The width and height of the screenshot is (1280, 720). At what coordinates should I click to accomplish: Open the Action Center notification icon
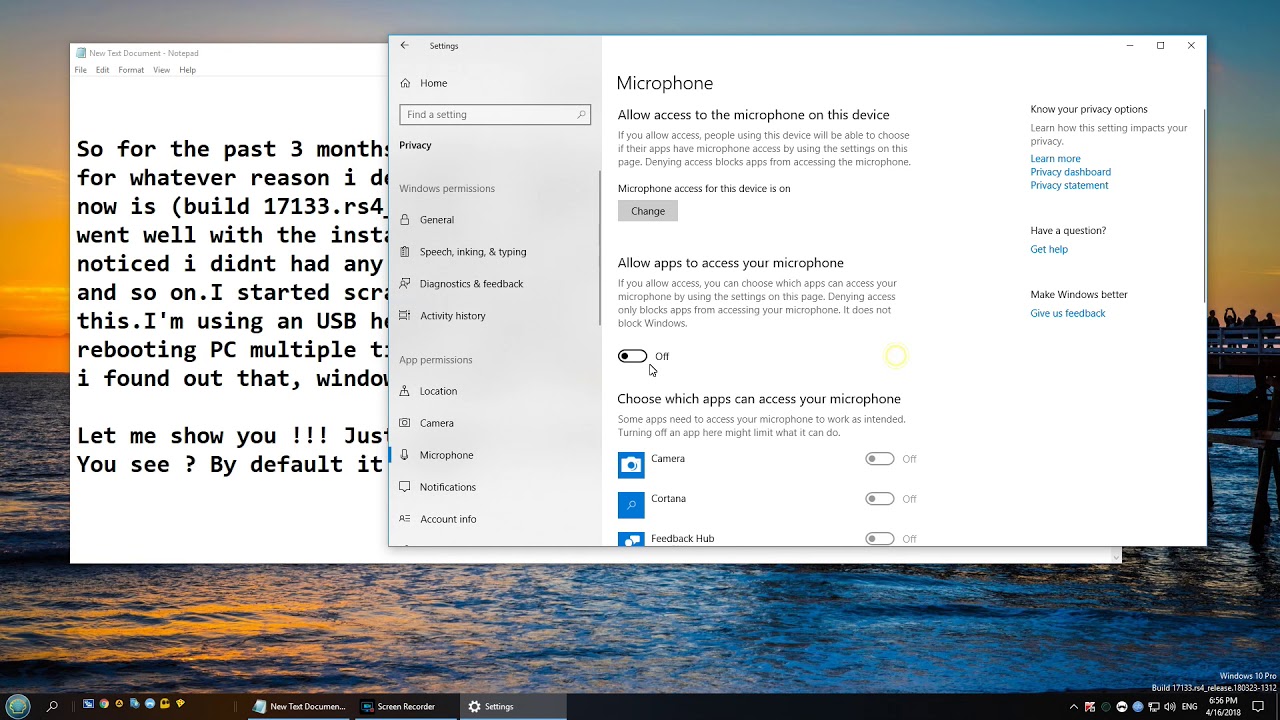pos(1258,706)
